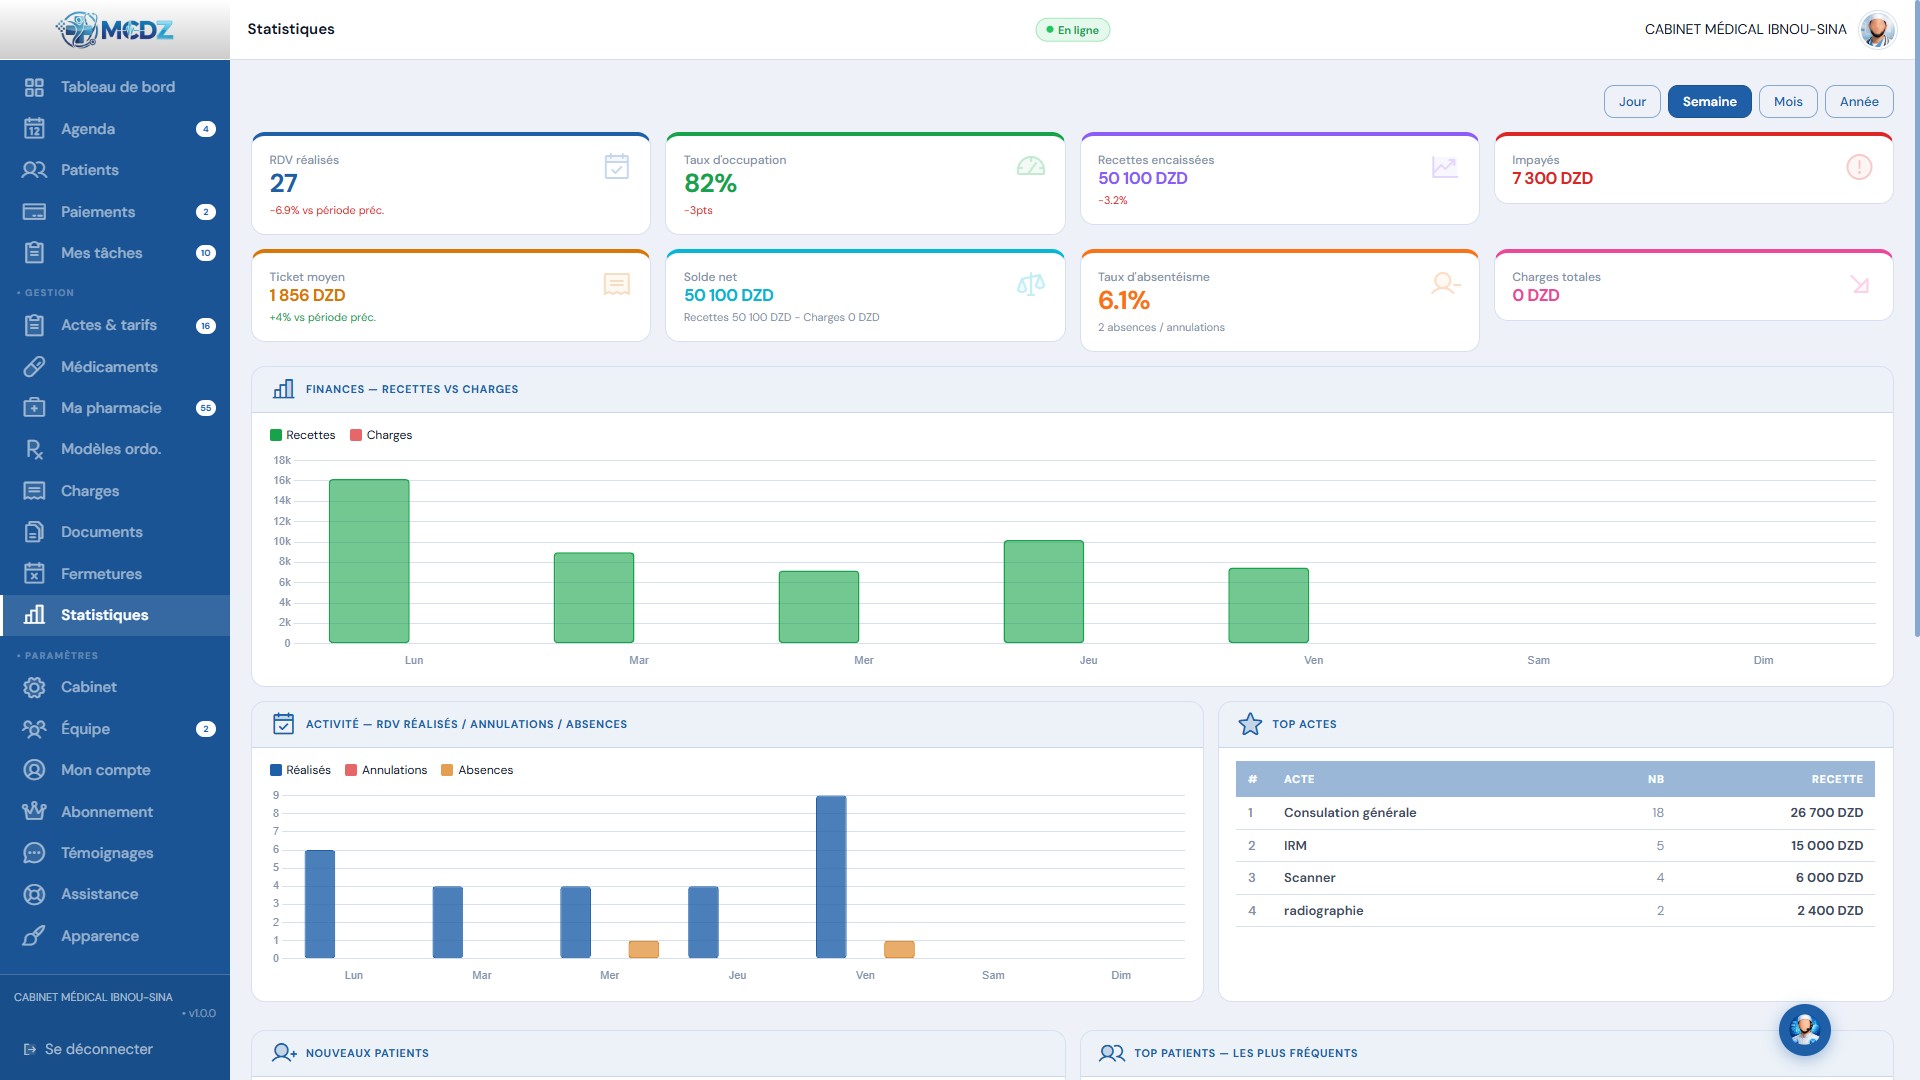Select the Année period button
This screenshot has height=1080, width=1920.
pos(1859,102)
